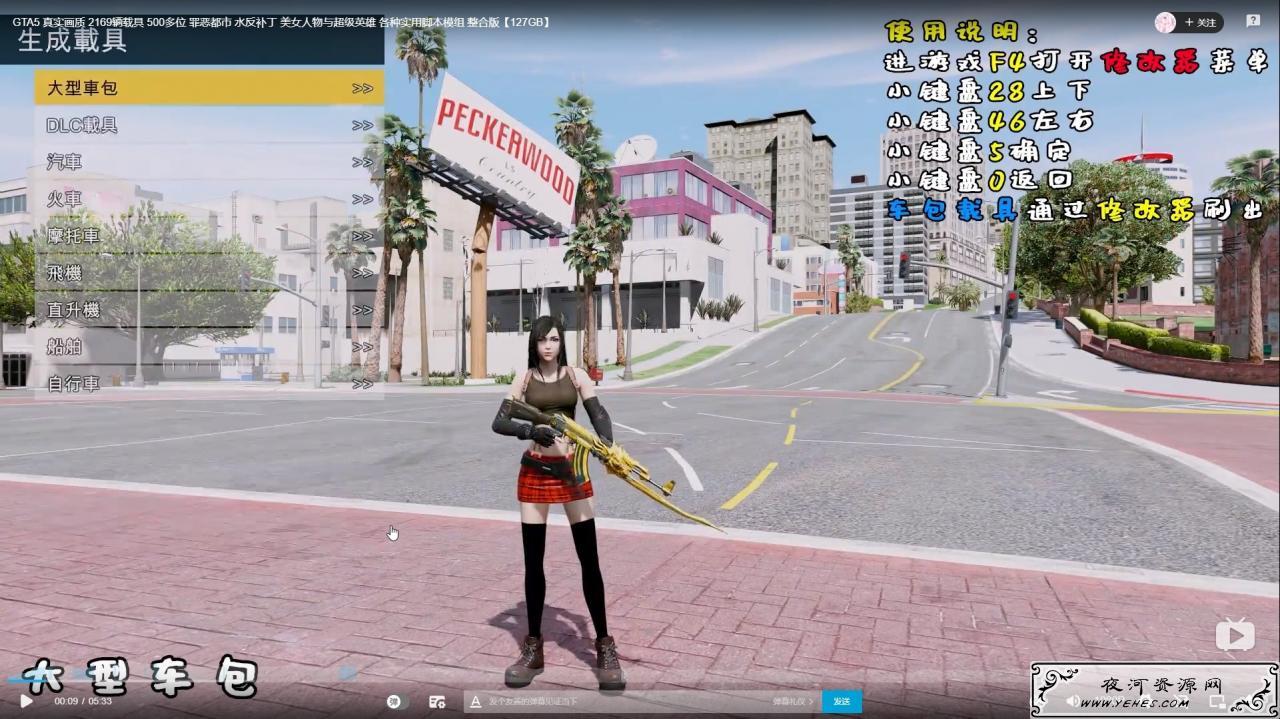Open the question mark feedback icon

(1253, 21)
